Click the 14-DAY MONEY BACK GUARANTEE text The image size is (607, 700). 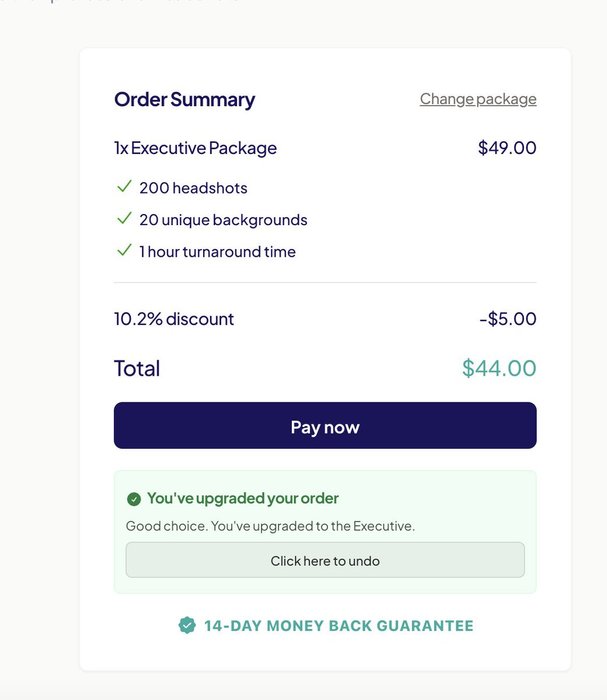(x=338, y=626)
